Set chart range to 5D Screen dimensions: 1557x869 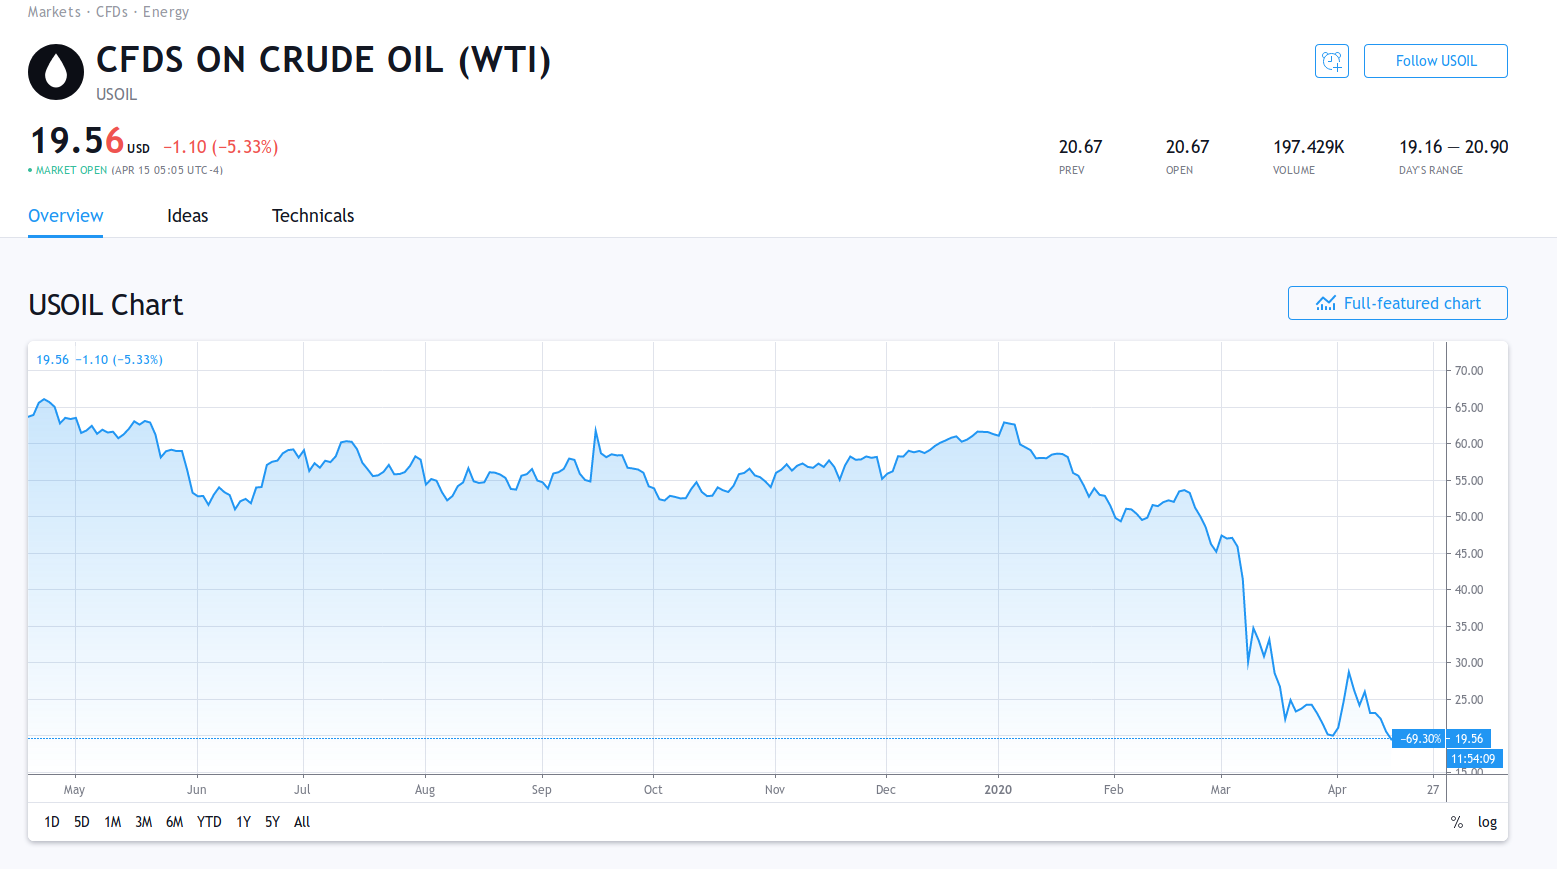82,822
